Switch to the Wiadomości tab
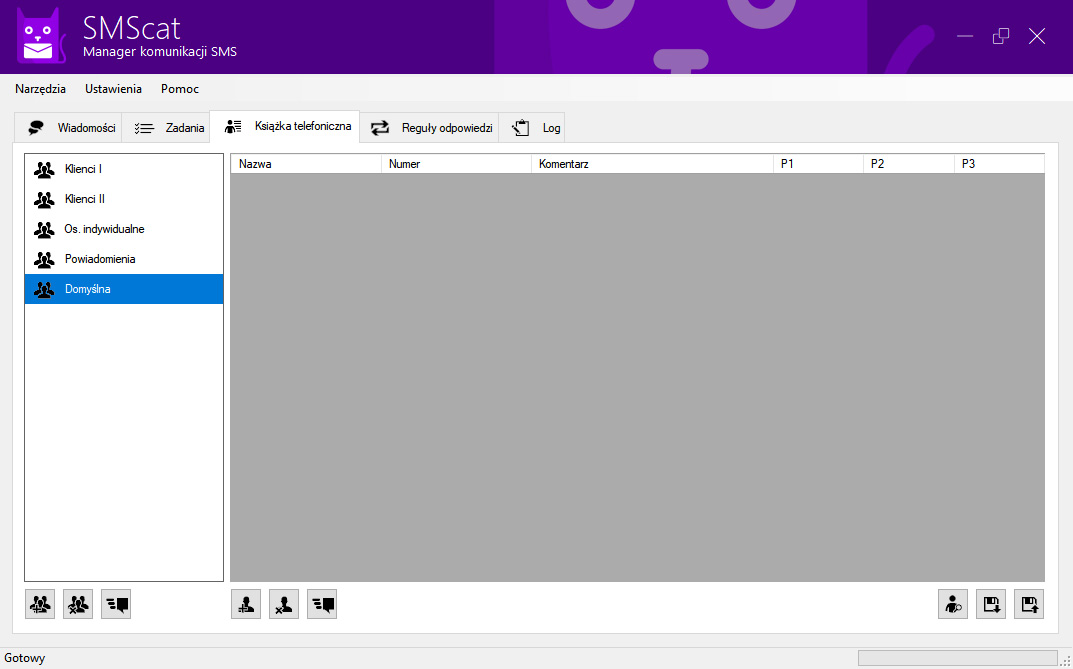 (68, 128)
